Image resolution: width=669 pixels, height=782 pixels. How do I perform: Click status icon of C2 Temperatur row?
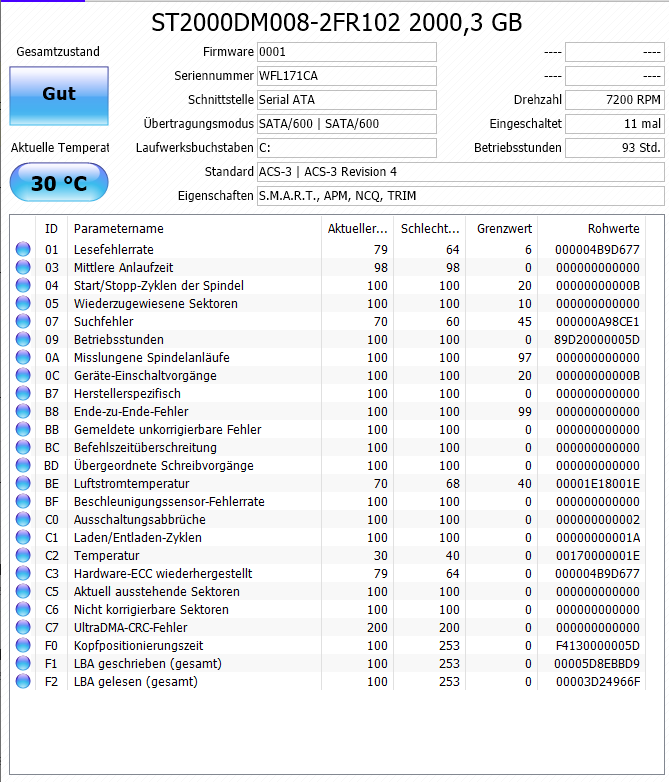tap(23, 554)
